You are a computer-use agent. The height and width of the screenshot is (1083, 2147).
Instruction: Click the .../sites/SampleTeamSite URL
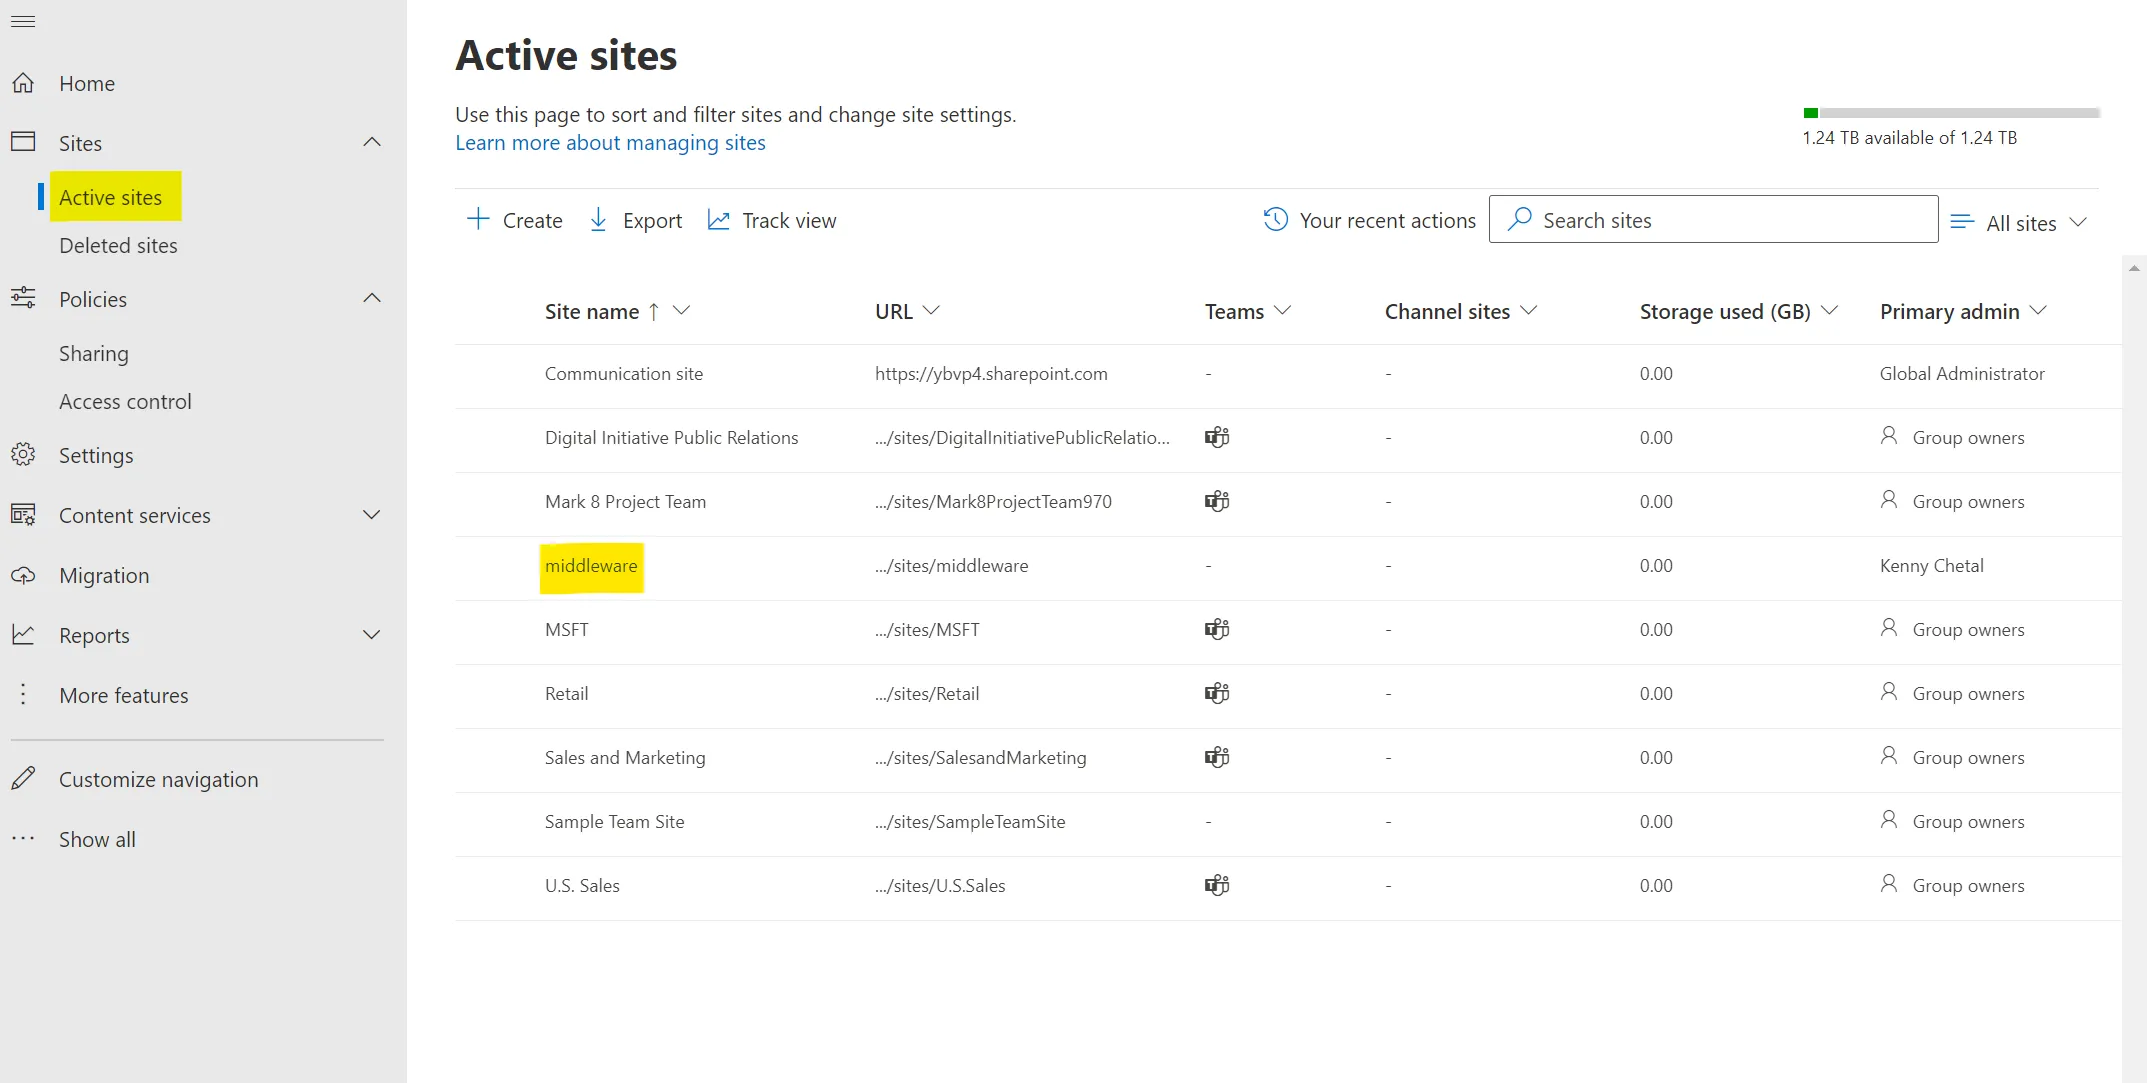[x=970, y=822]
